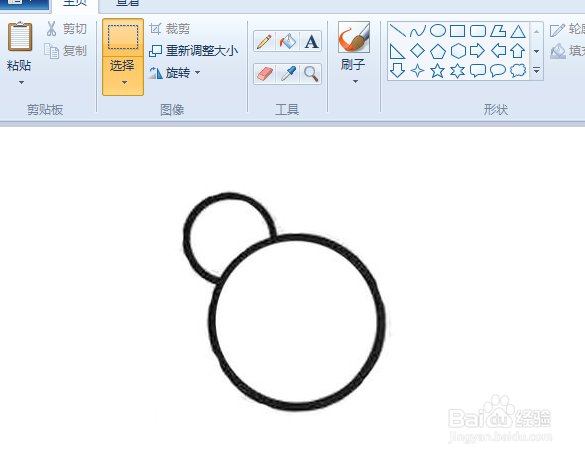Choose the Curve shape

click(x=417, y=31)
